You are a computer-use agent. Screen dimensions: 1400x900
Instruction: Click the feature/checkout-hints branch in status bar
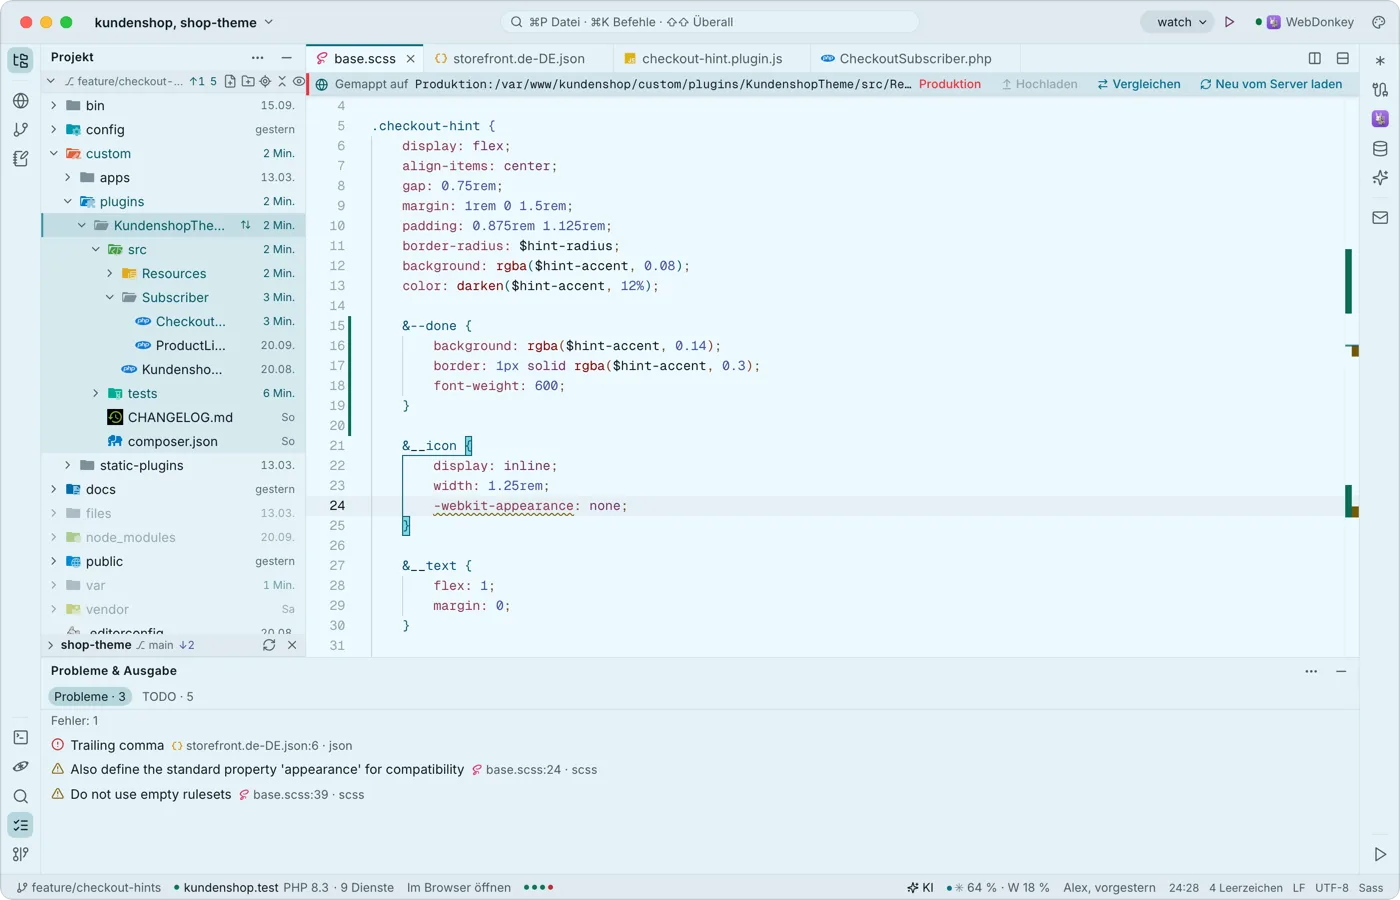[x=88, y=887]
